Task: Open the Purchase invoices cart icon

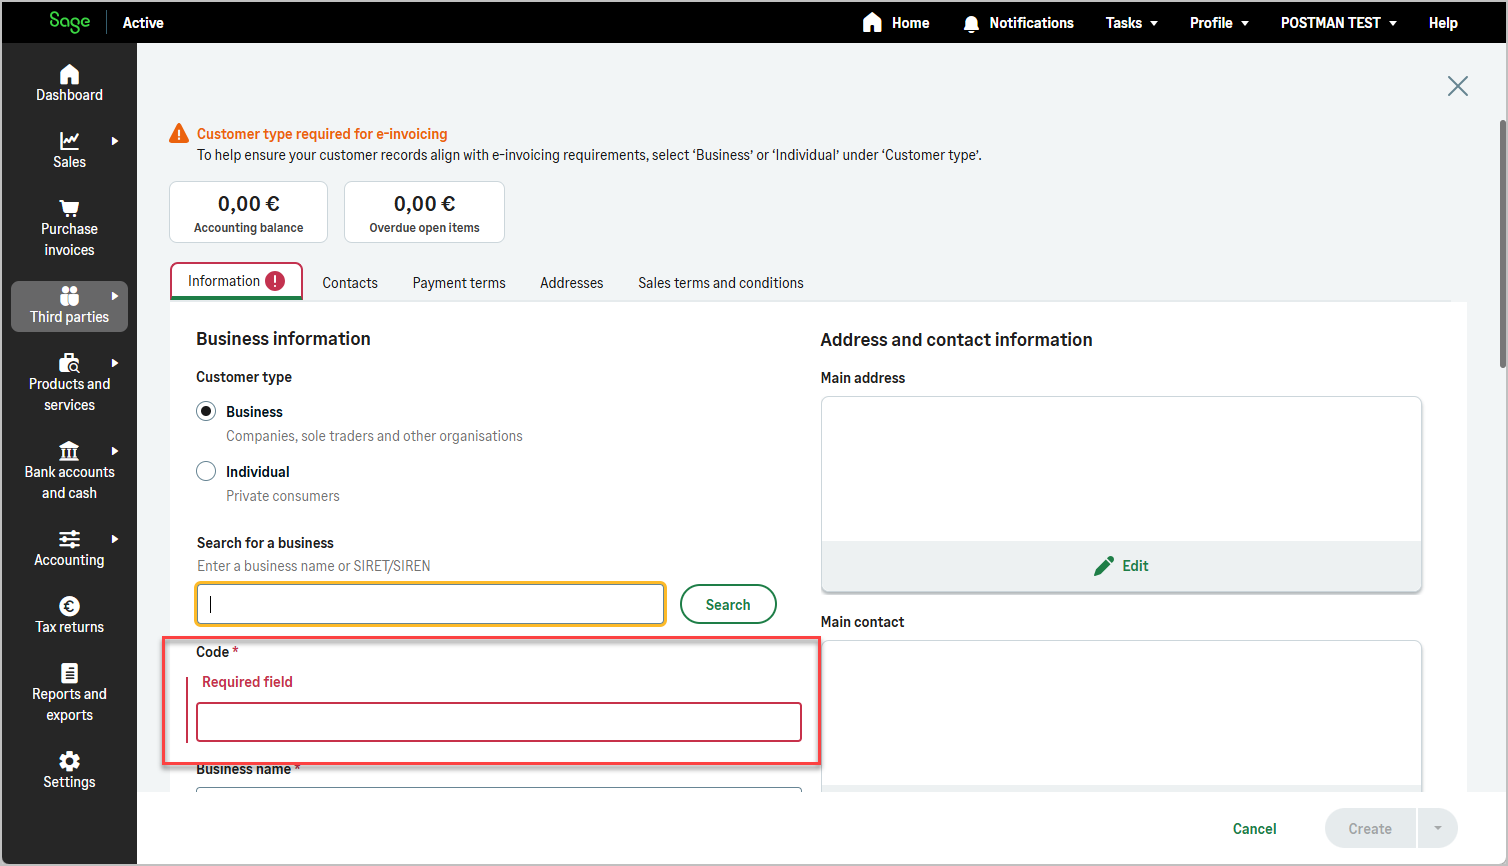Action: (69, 208)
